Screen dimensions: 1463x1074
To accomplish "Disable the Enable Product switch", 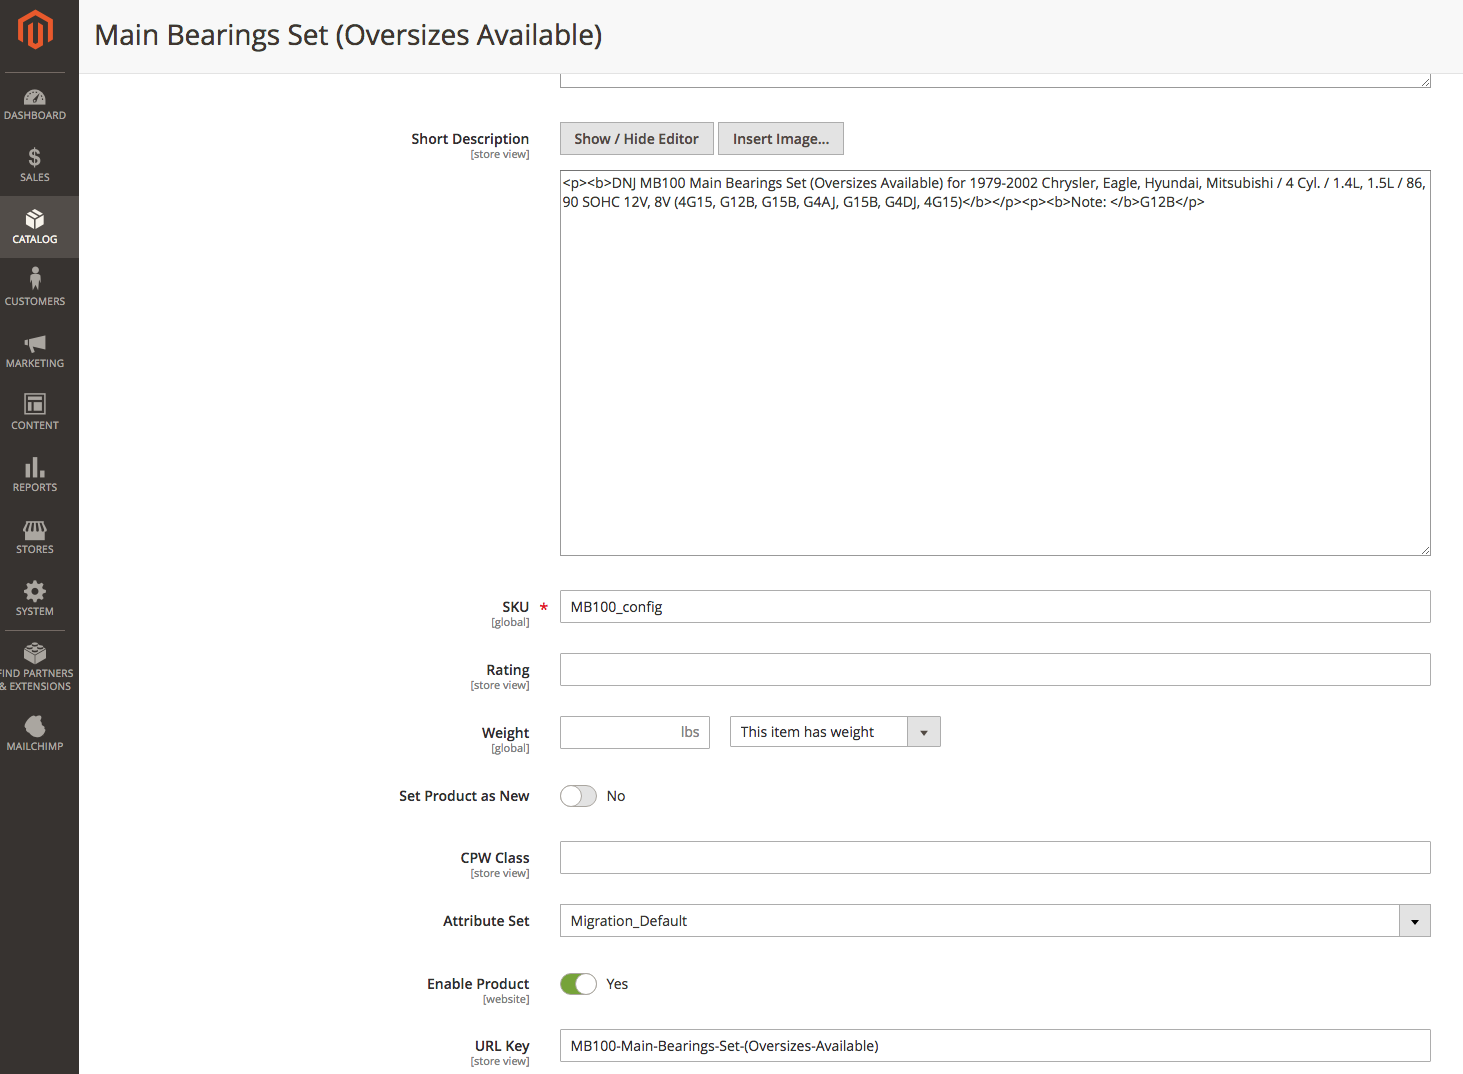I will tap(578, 983).
